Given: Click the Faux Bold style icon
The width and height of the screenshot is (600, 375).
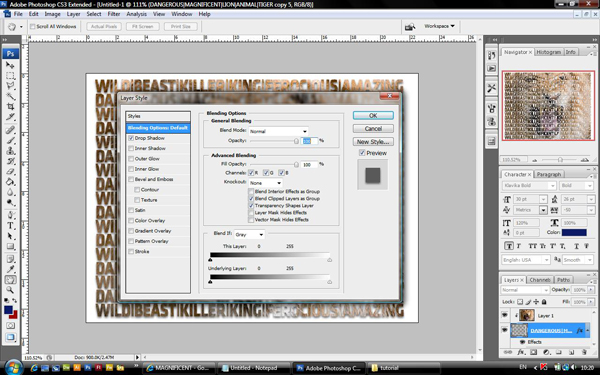Looking at the screenshot, I should [x=509, y=246].
